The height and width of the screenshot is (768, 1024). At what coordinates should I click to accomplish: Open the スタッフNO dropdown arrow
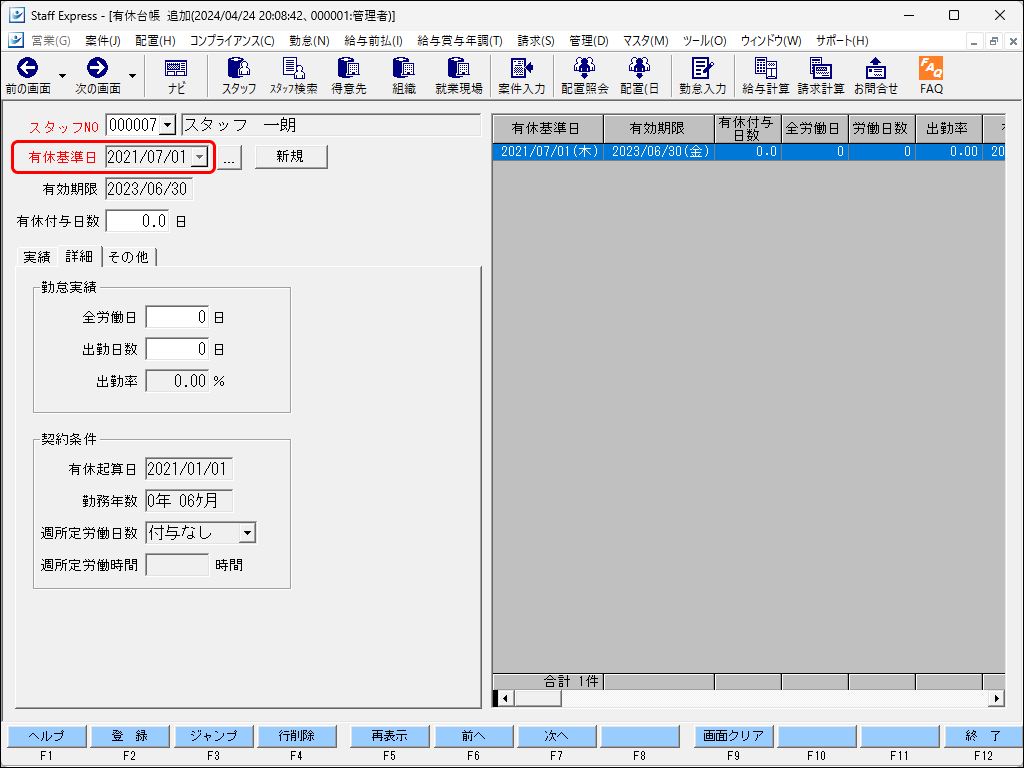168,125
